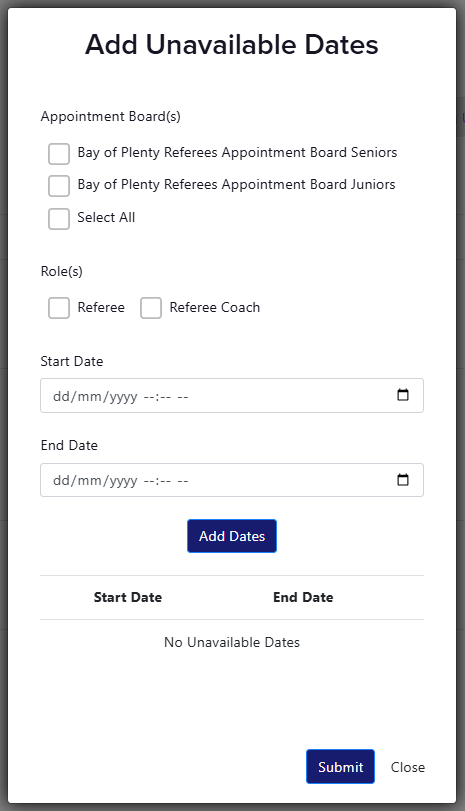Click the Select All label text
Screen dimensions: 465x811
(x=106, y=217)
